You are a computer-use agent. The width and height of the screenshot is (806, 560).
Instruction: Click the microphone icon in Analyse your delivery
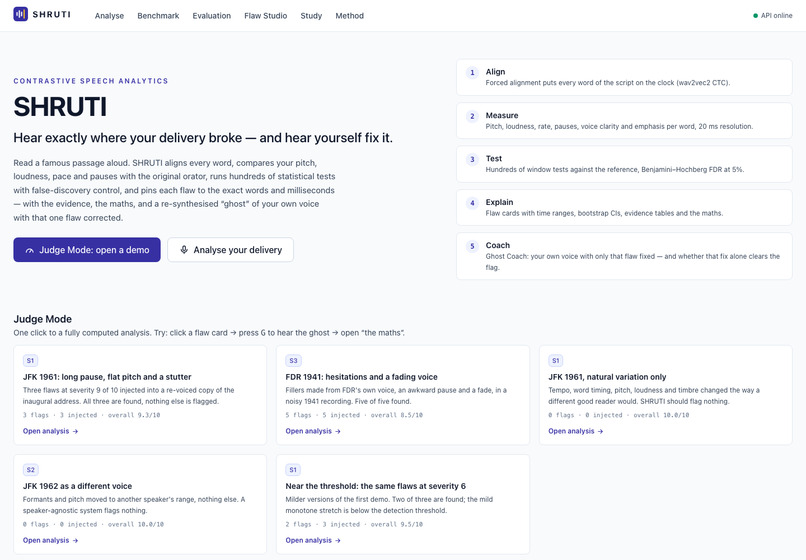click(184, 250)
